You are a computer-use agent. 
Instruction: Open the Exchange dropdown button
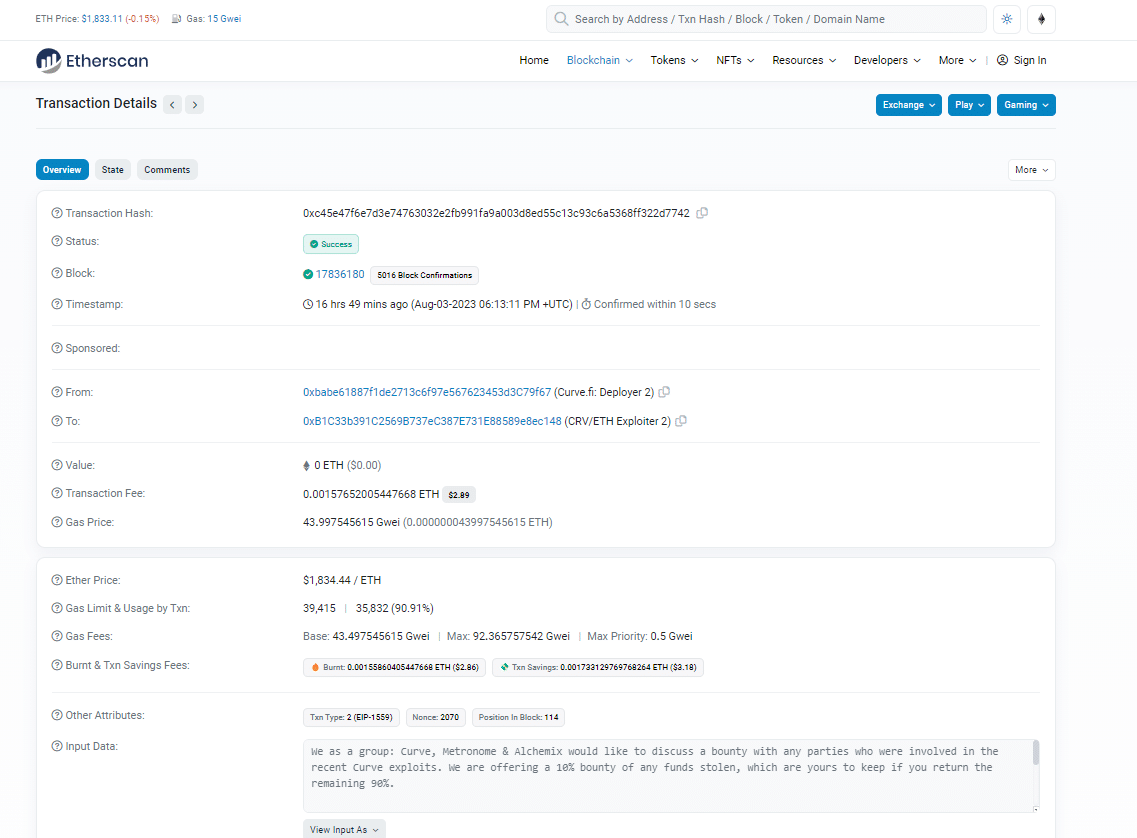(x=909, y=105)
